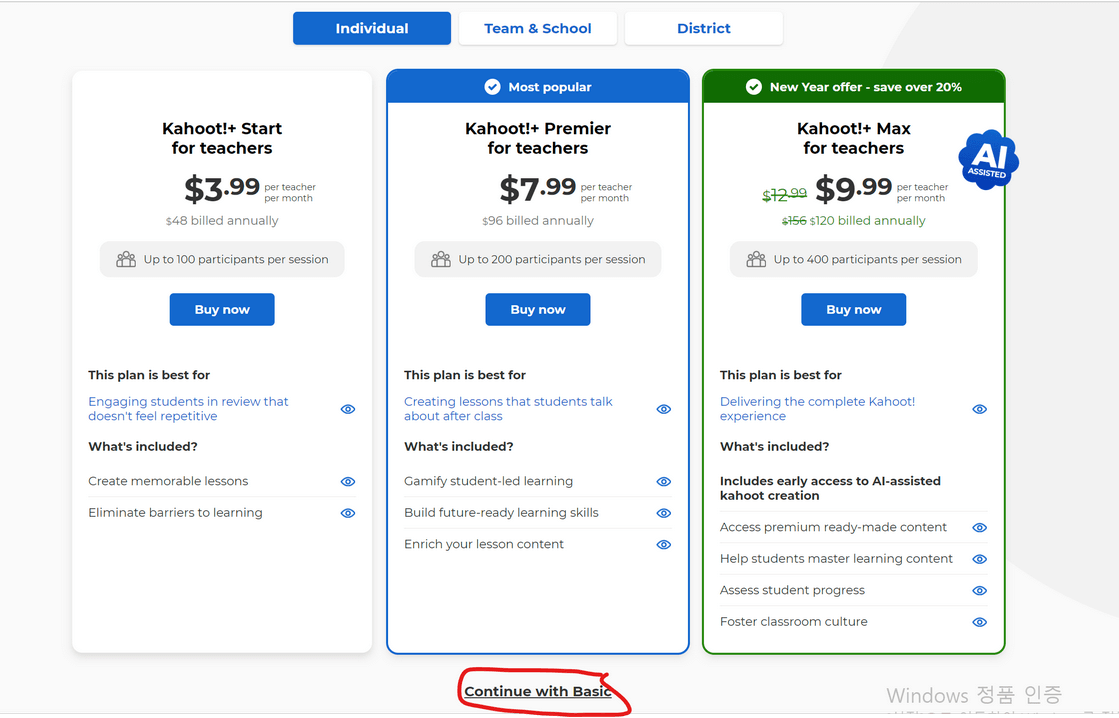Image resolution: width=1119 pixels, height=718 pixels.
Task: Toggle eye icon for Enrich your lesson content
Action: 664,545
